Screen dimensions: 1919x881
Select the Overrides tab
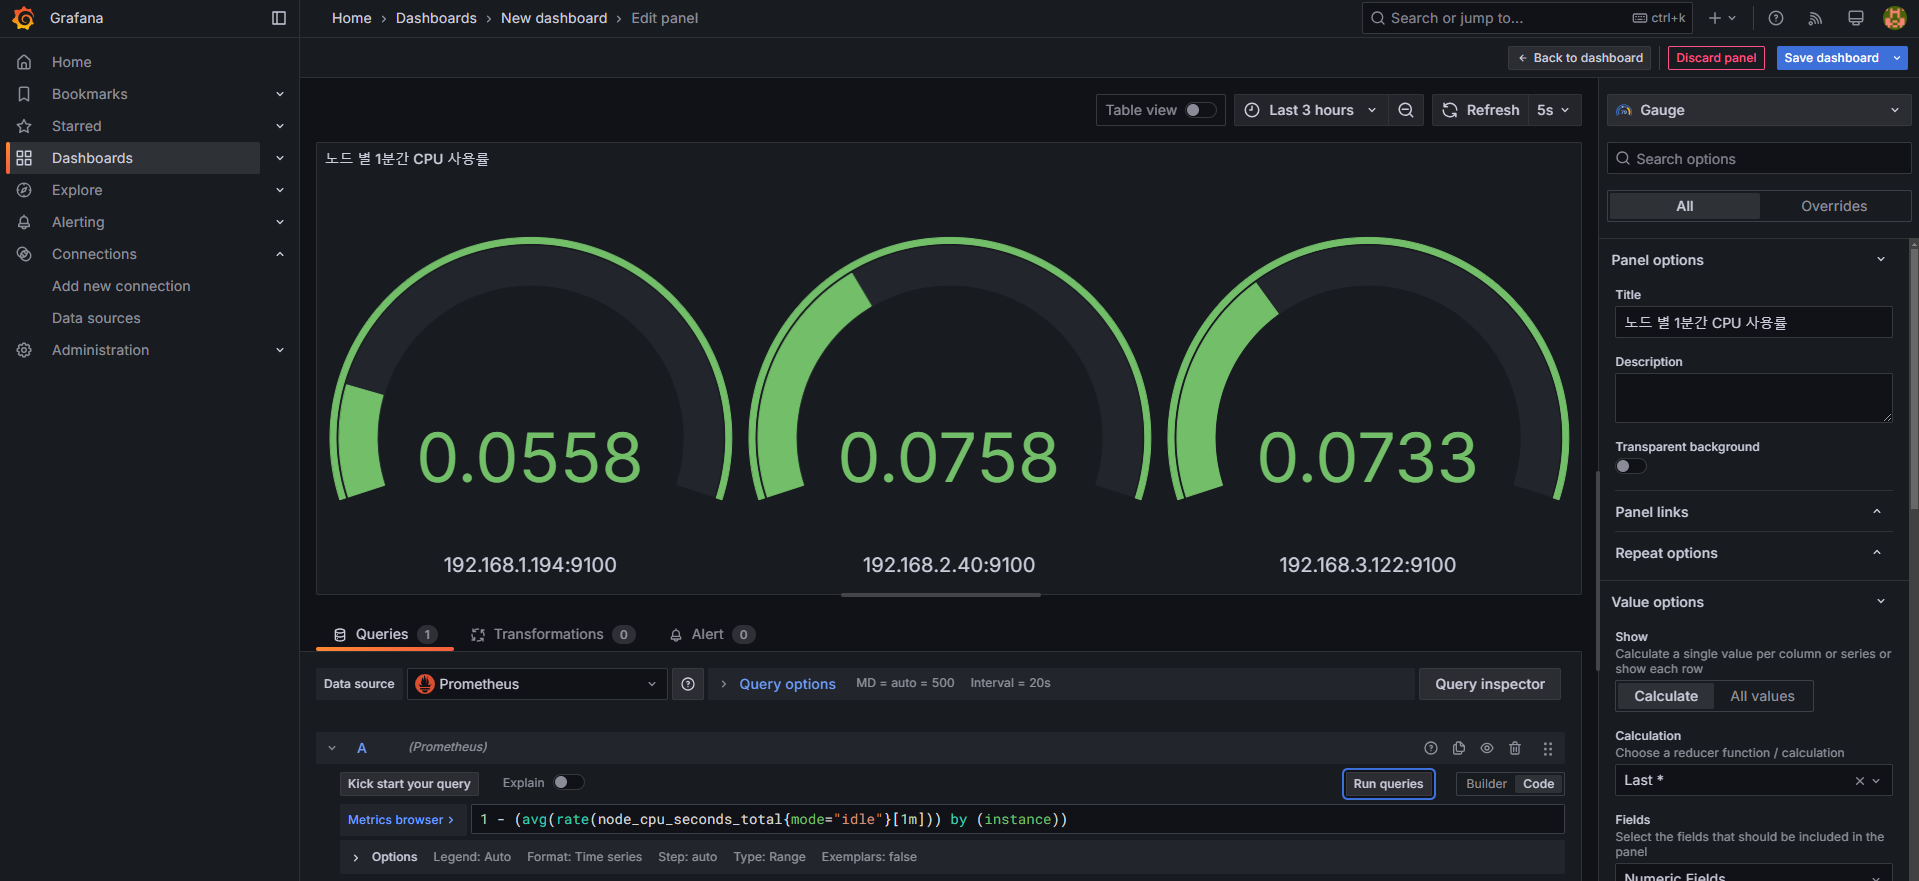coord(1834,206)
